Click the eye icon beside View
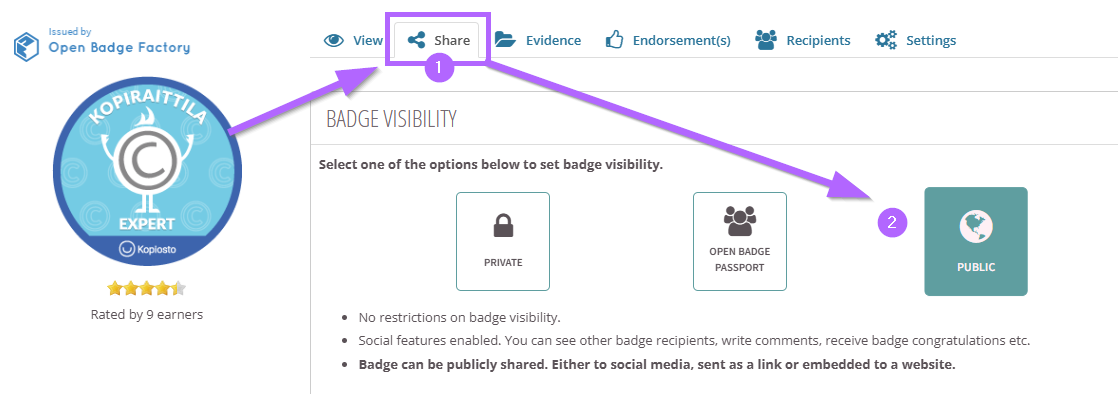This screenshot has width=1118, height=394. click(333, 40)
